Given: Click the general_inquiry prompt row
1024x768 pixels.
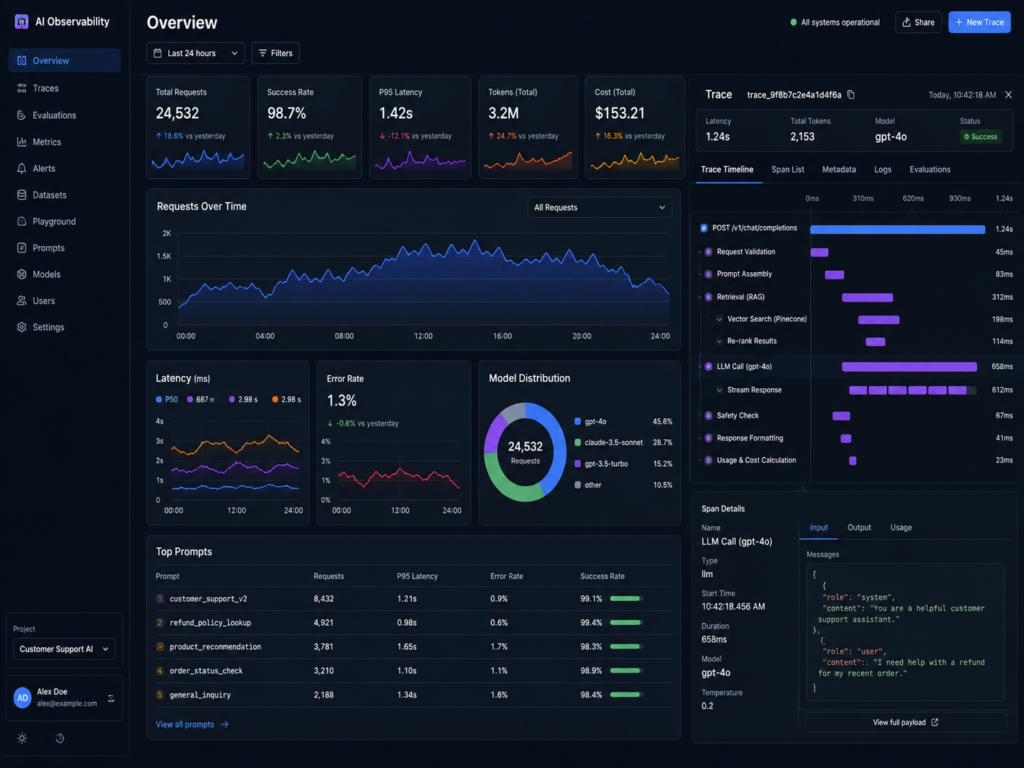Looking at the screenshot, I should [x=413, y=695].
